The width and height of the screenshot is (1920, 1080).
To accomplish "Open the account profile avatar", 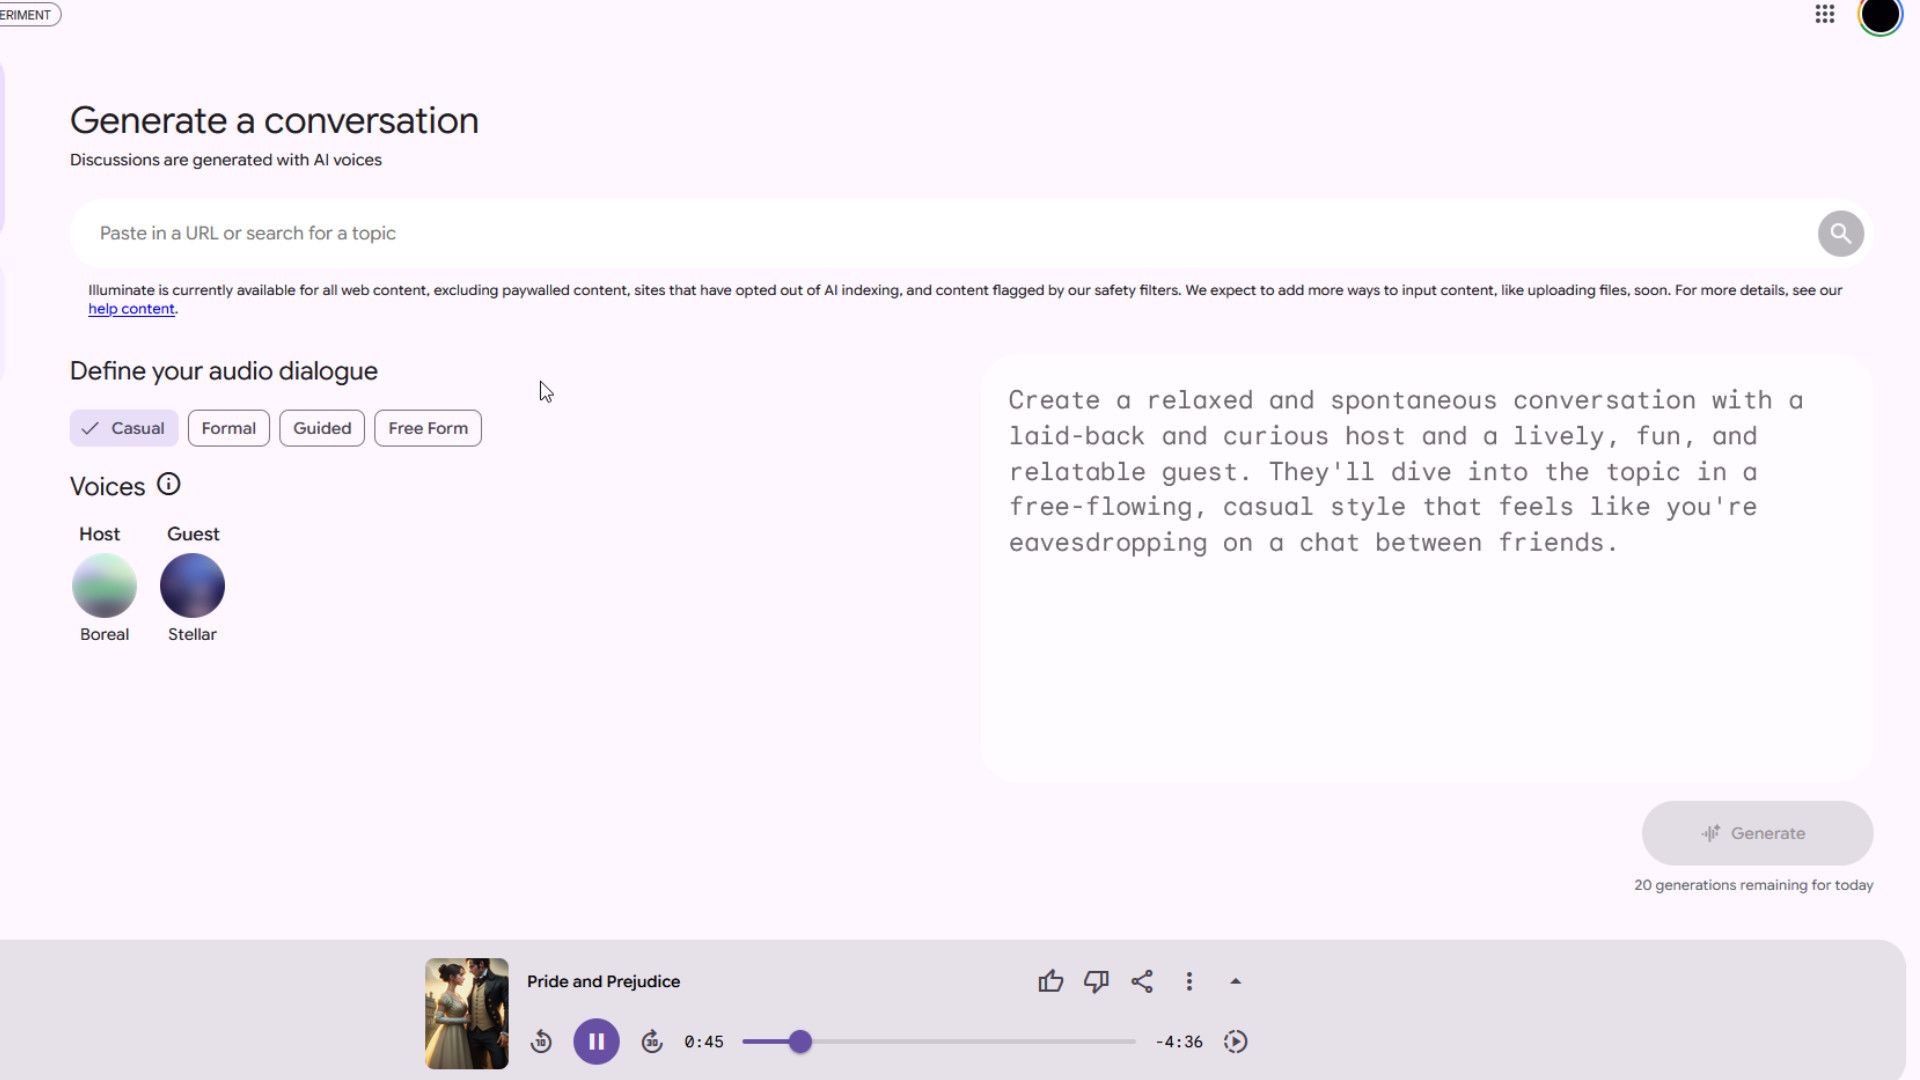I will (1880, 15).
